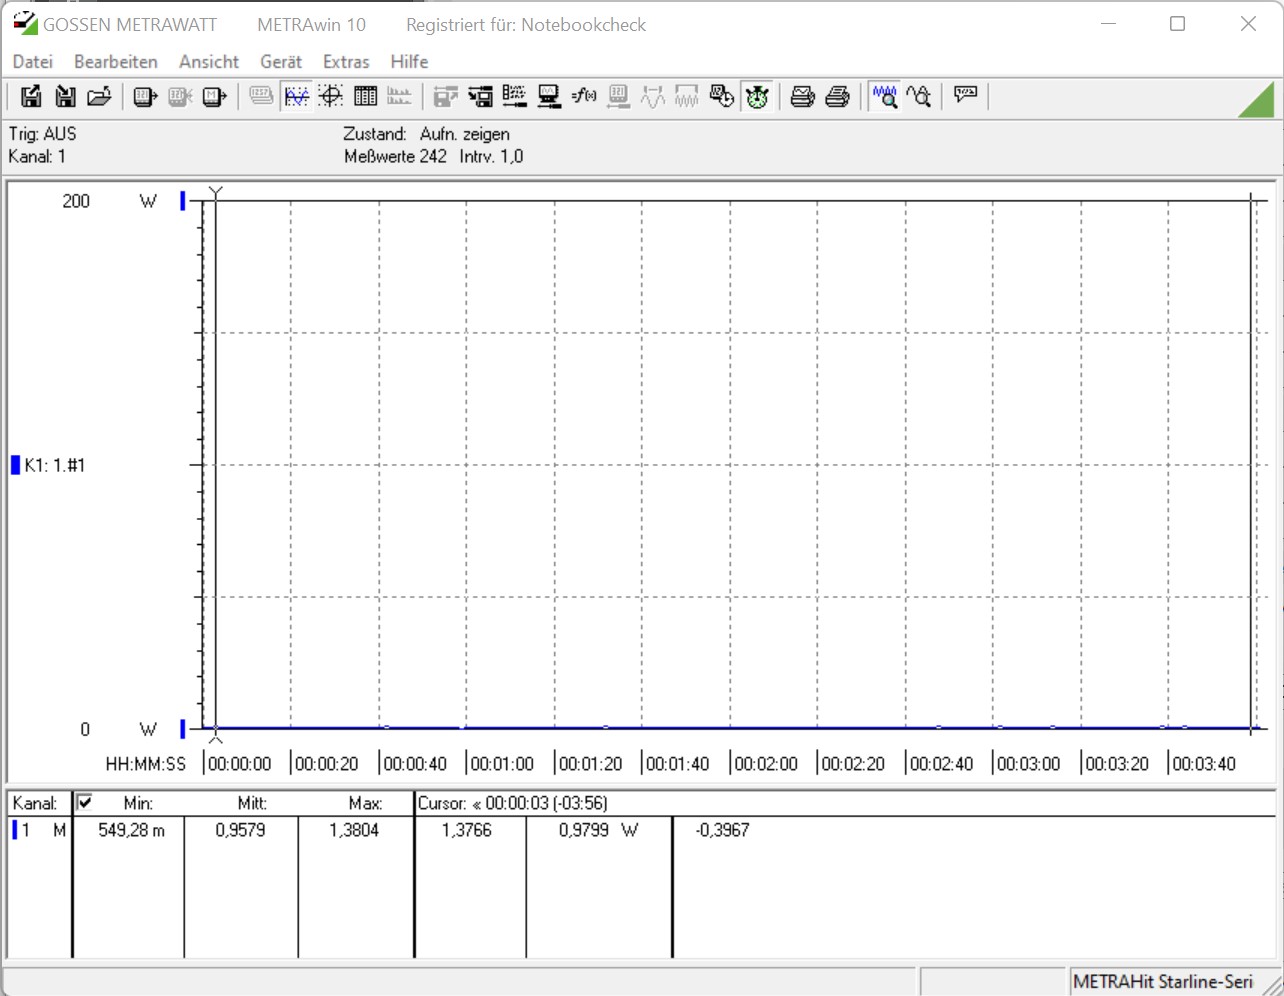Viewport: 1284px width, 996px height.
Task: Click the Max value 1,3804
Action: pos(355,830)
